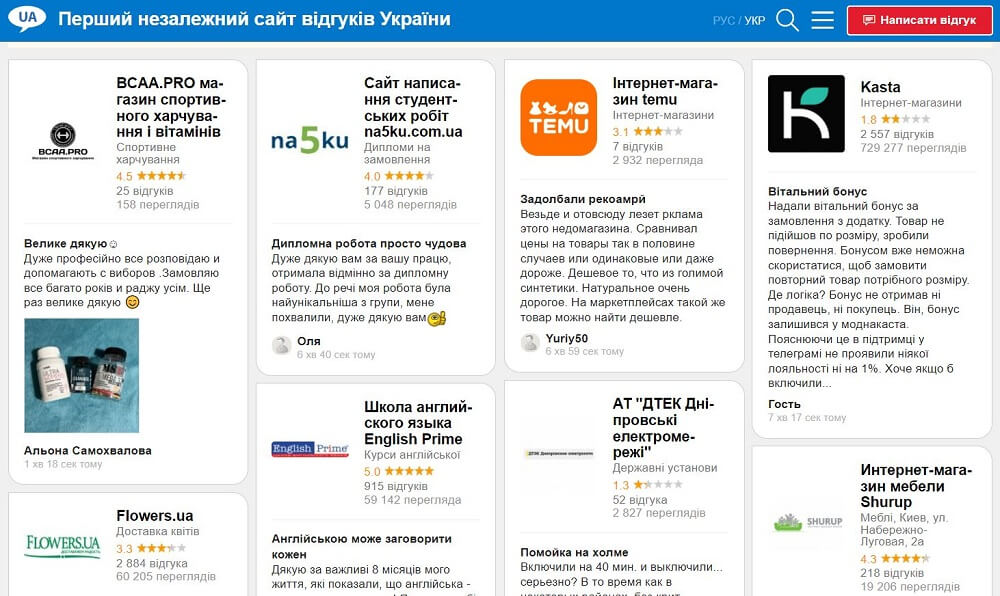1000x596 pixels.
Task: Click Yuriy50's reviewer avatar
Action: coord(528,342)
